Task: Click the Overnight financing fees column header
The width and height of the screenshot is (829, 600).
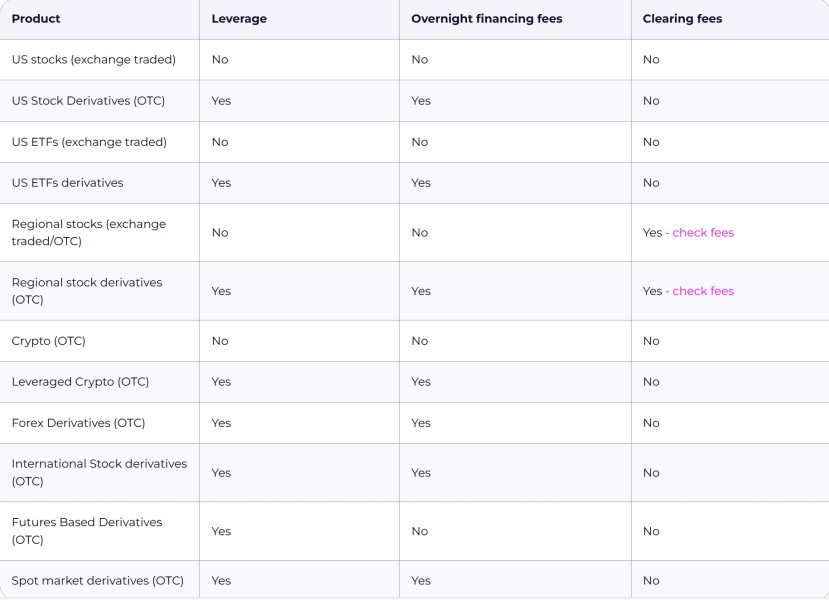Action: (x=486, y=19)
